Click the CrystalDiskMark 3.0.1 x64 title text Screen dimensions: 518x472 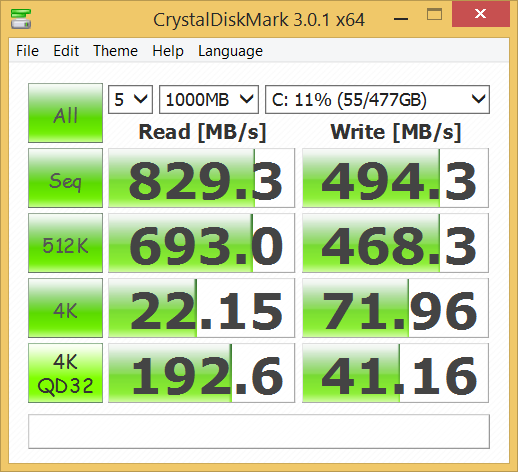(259, 20)
